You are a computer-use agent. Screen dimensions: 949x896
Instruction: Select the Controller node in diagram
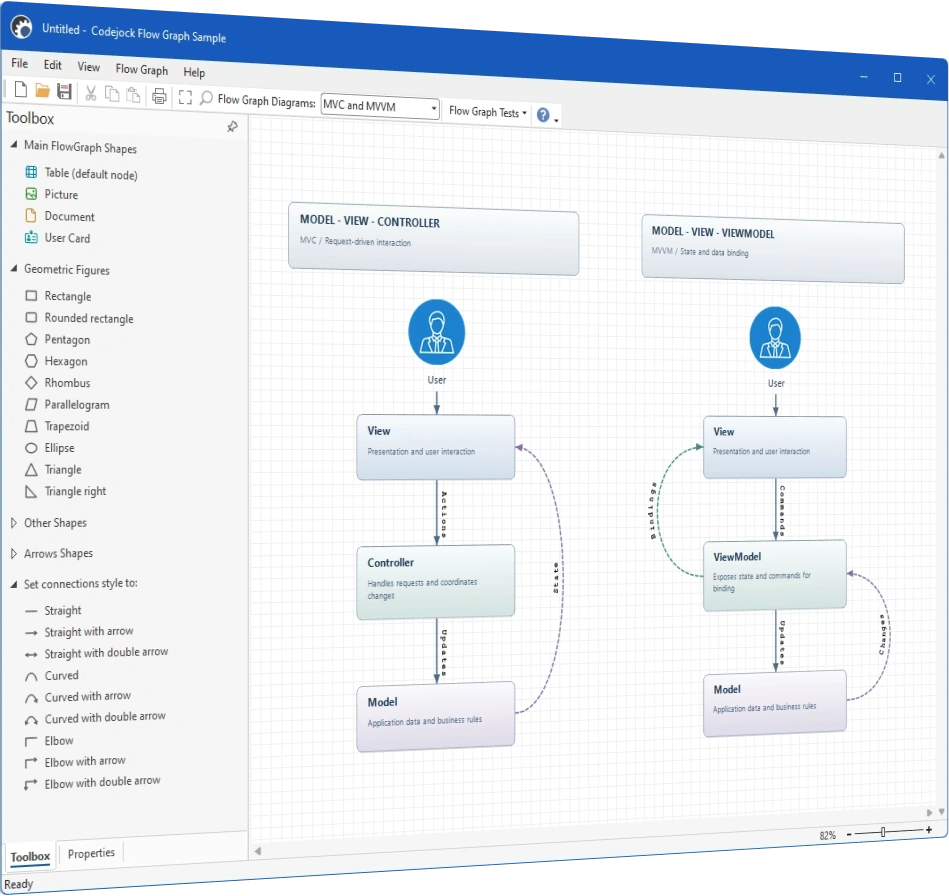pyautogui.click(x=436, y=582)
